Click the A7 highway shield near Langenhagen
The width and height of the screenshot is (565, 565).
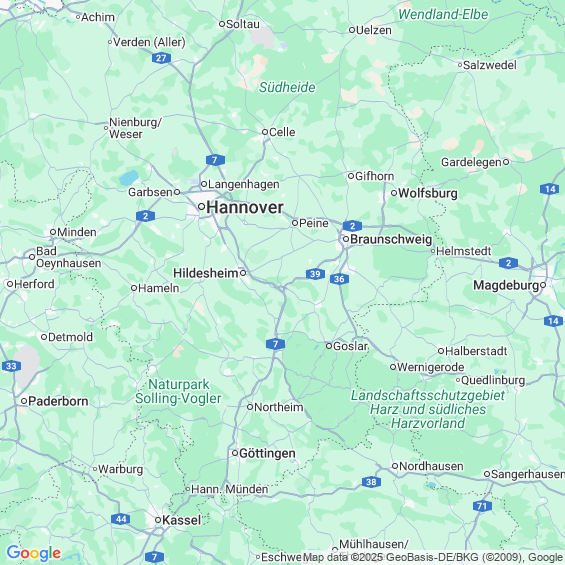[215, 160]
